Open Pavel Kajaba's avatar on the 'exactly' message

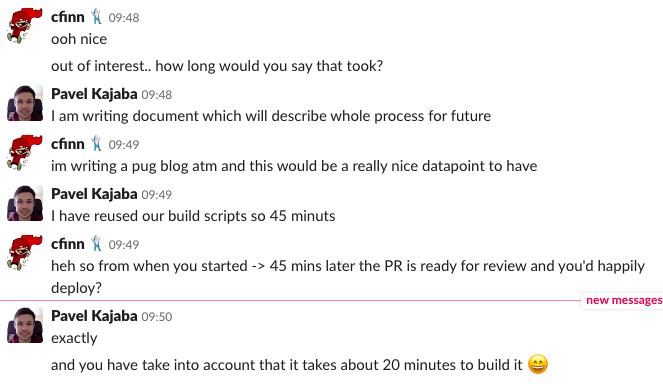pos(25,325)
